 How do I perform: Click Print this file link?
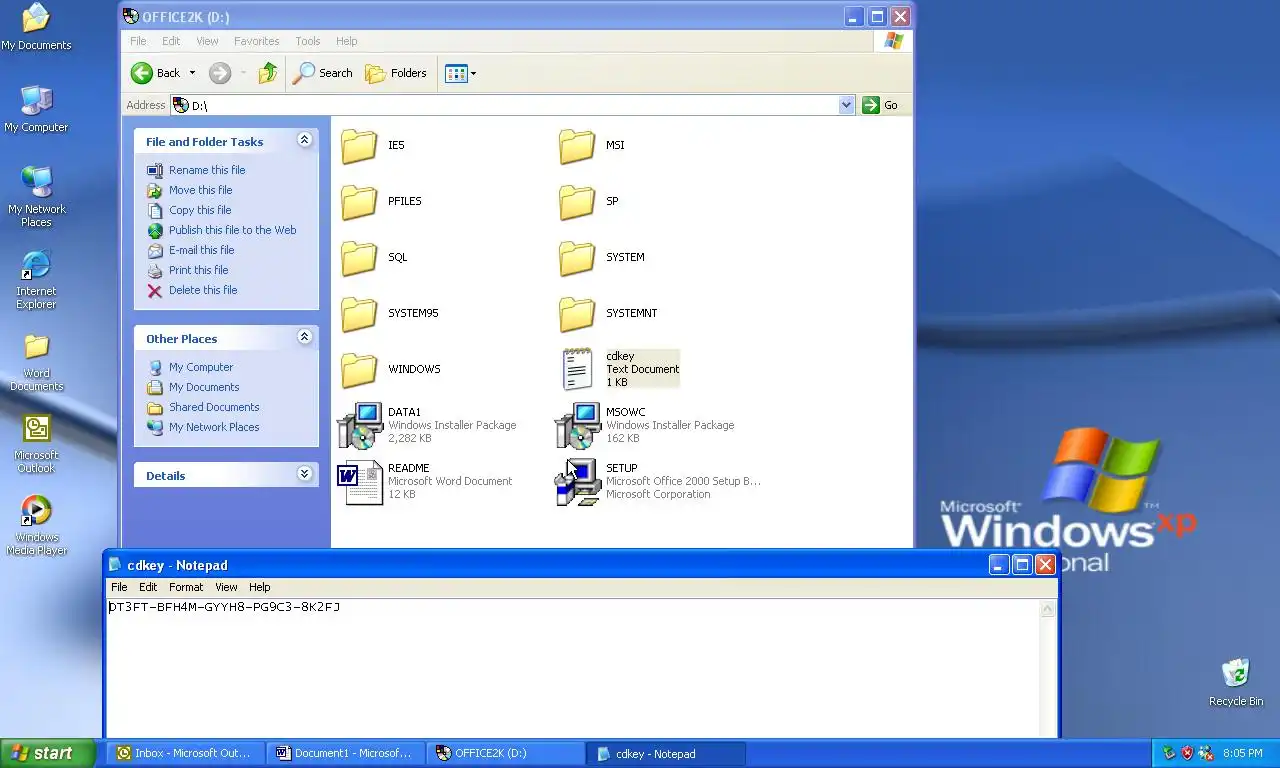coord(198,270)
